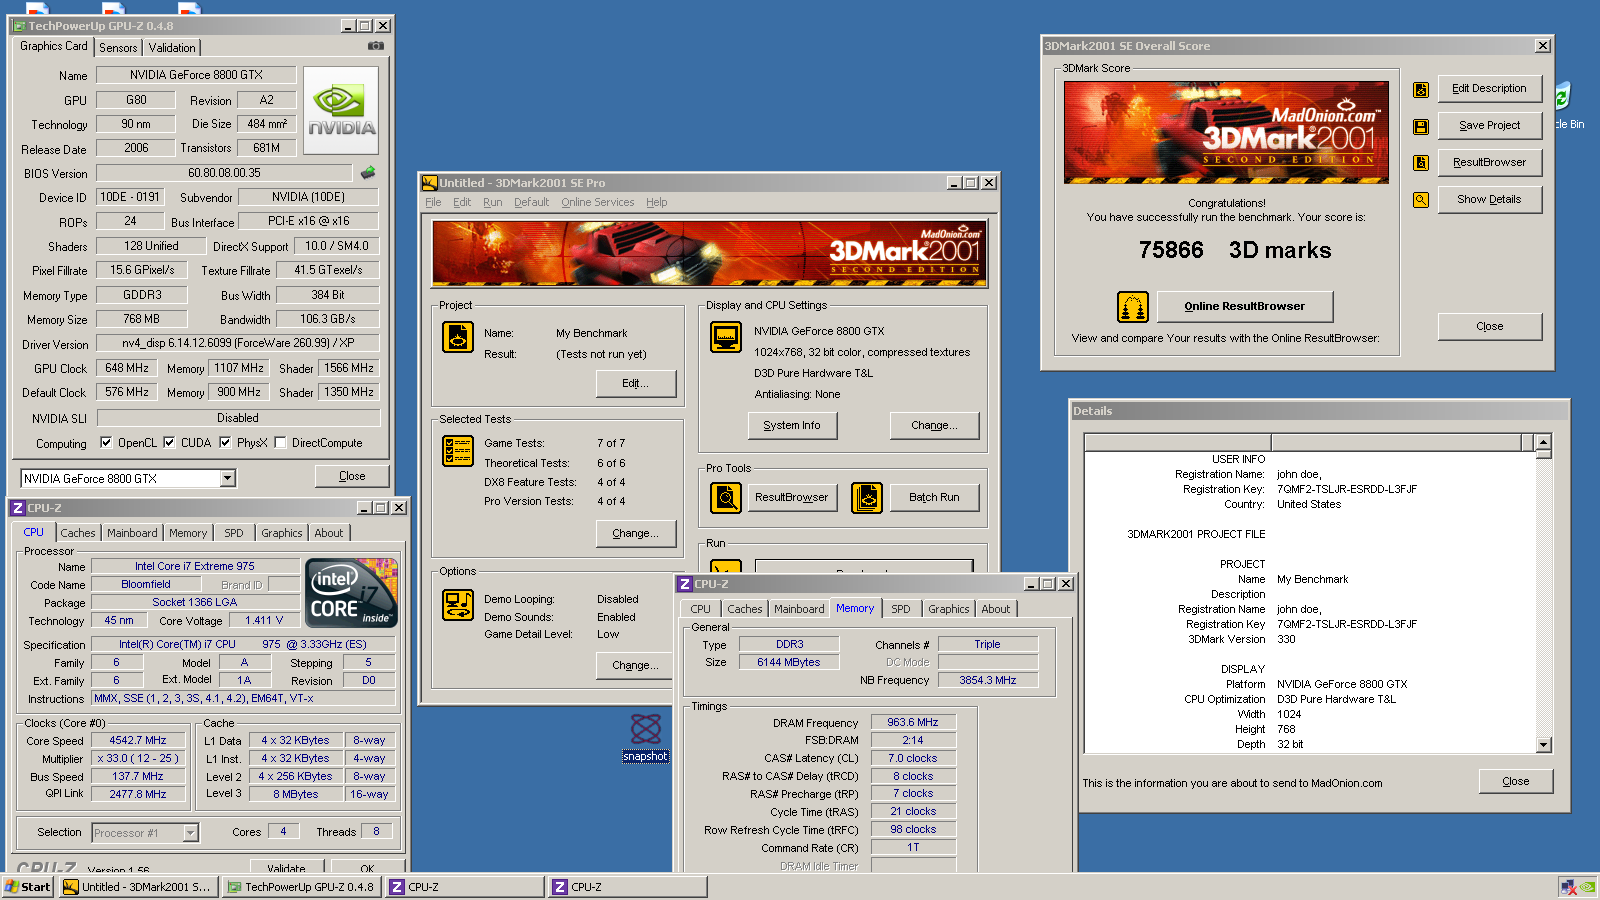The height and width of the screenshot is (900, 1600).
Task: Click Change... button in Options section
Action: click(x=636, y=665)
